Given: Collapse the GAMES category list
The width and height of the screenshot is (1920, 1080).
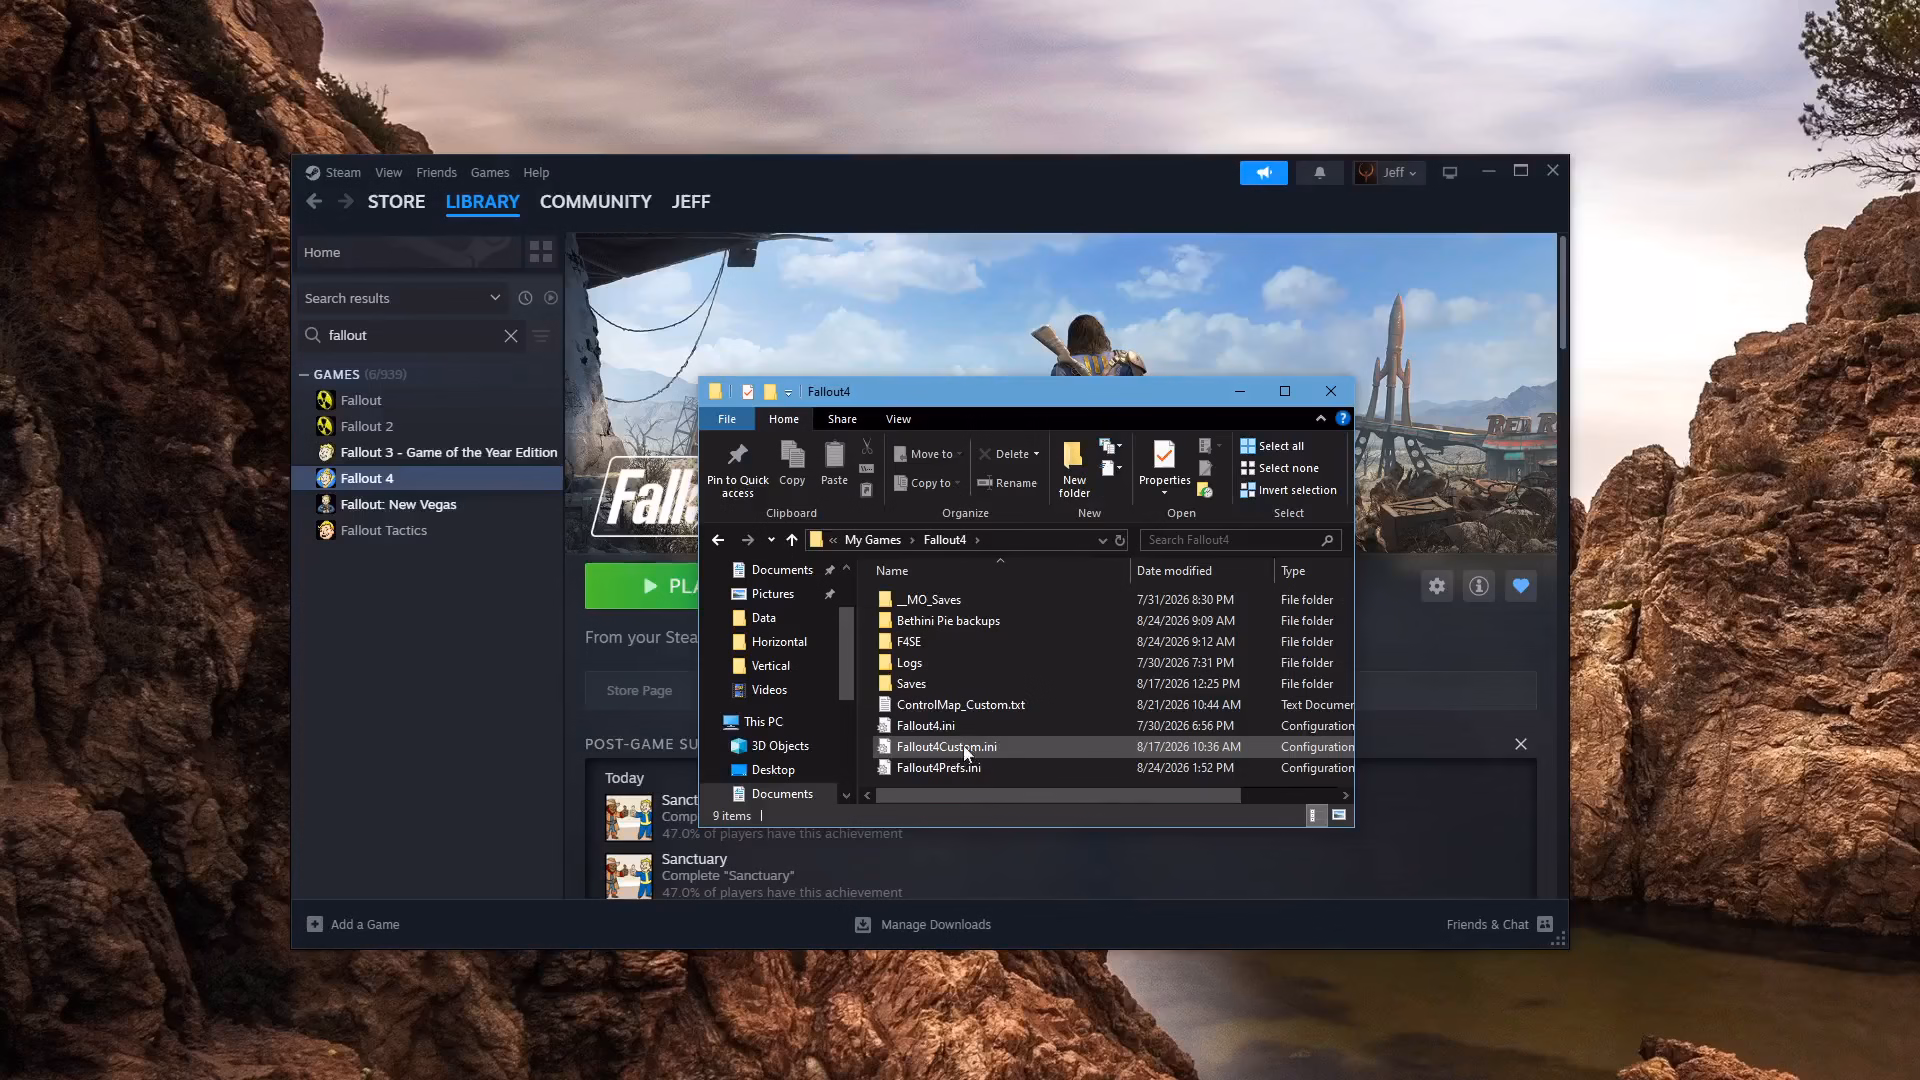Looking at the screenshot, I should click(304, 374).
